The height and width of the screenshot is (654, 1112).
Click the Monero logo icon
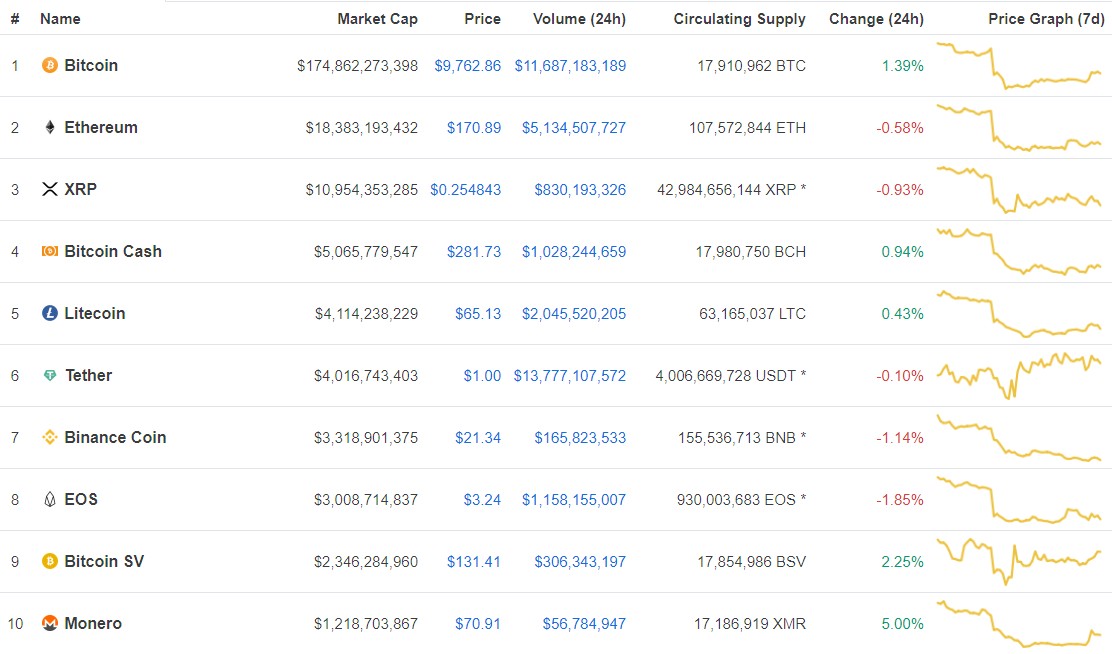[x=50, y=623]
